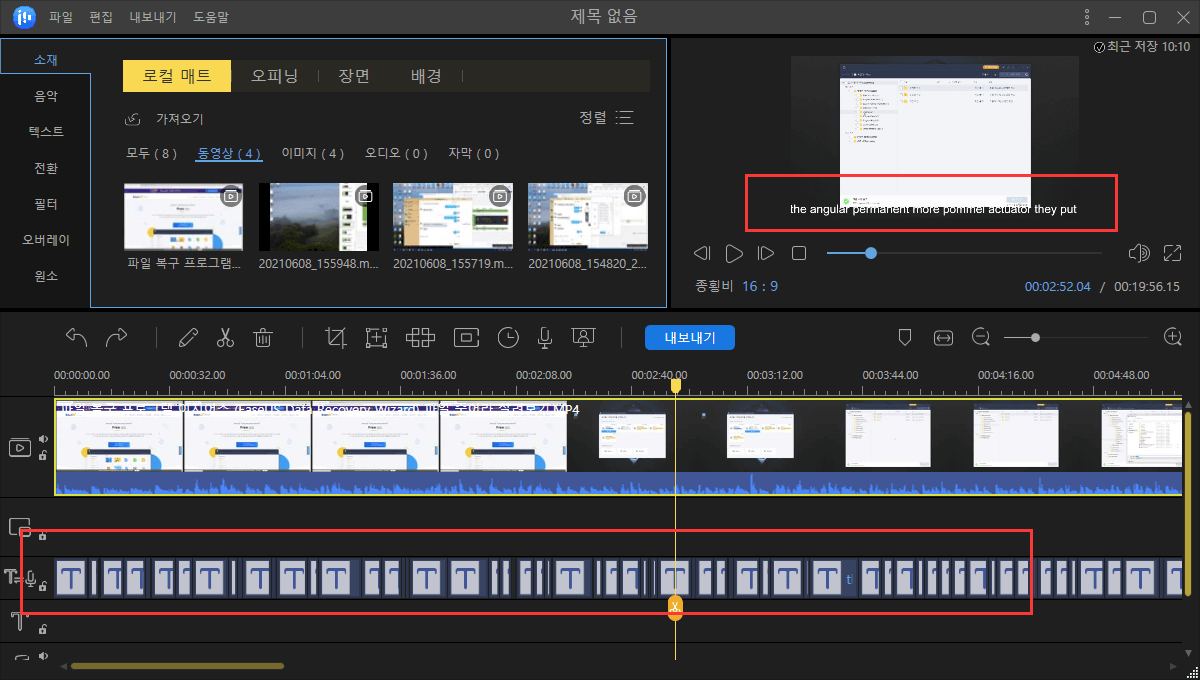
Task: Click the 내보내기 export button
Action: 689,337
